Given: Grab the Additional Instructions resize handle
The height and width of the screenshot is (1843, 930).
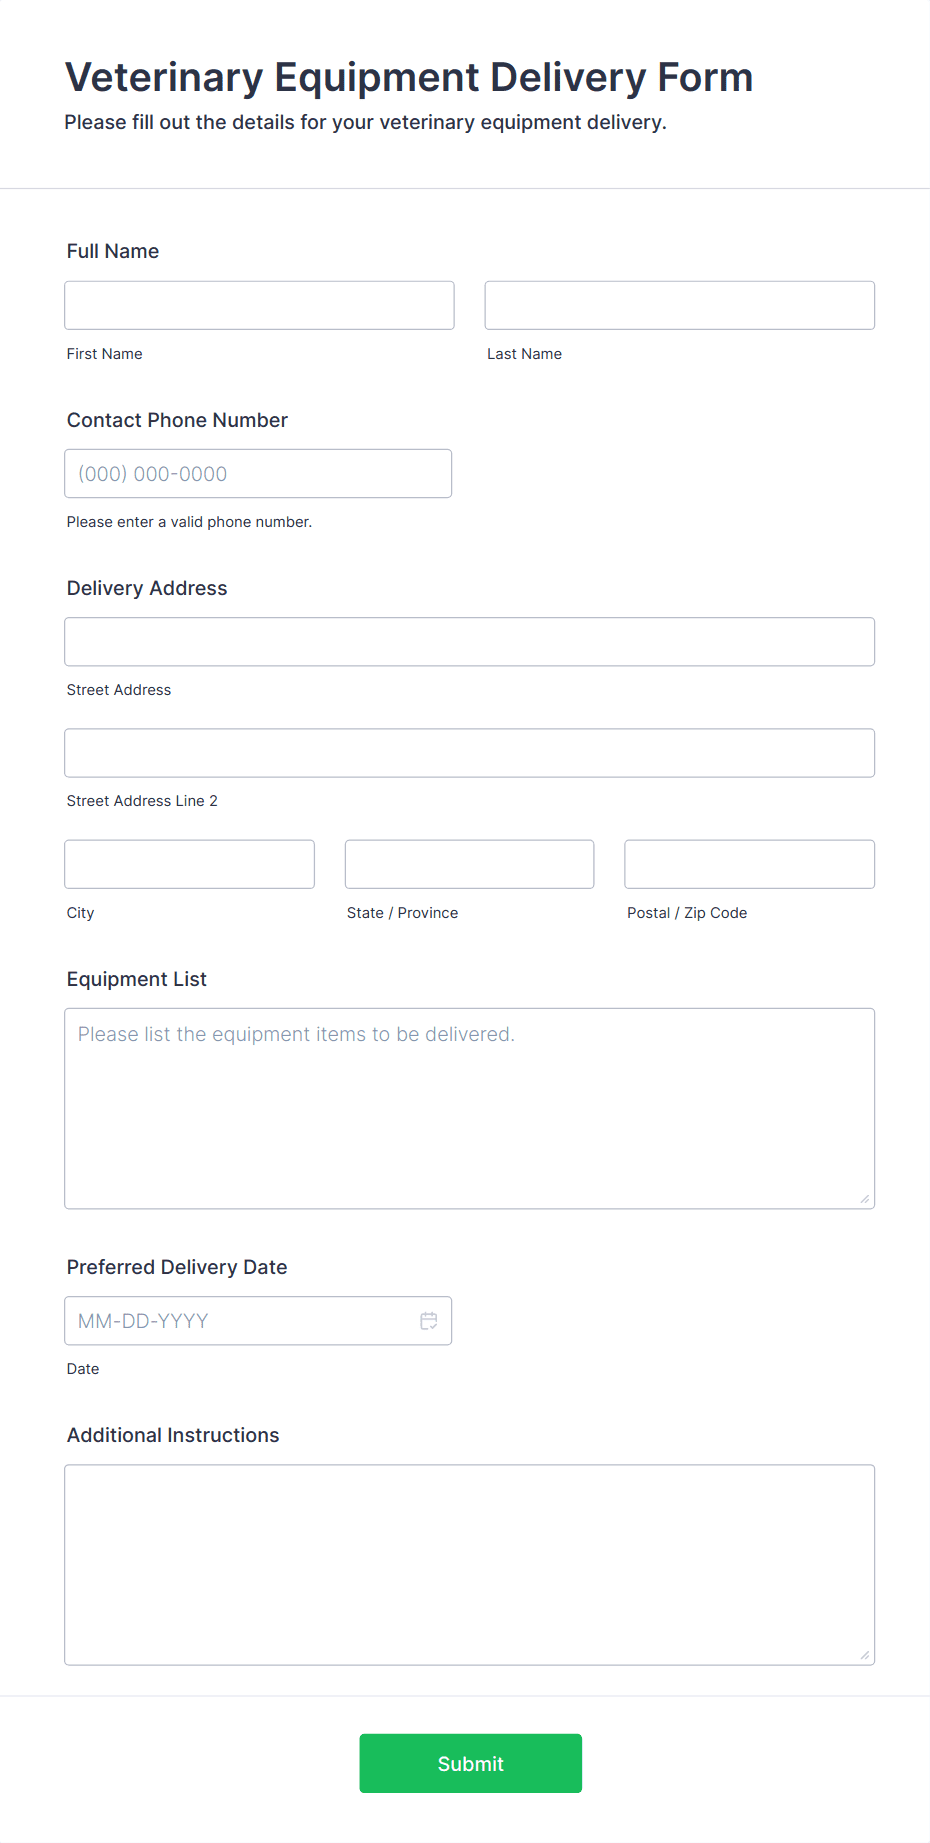Looking at the screenshot, I should (x=865, y=1655).
